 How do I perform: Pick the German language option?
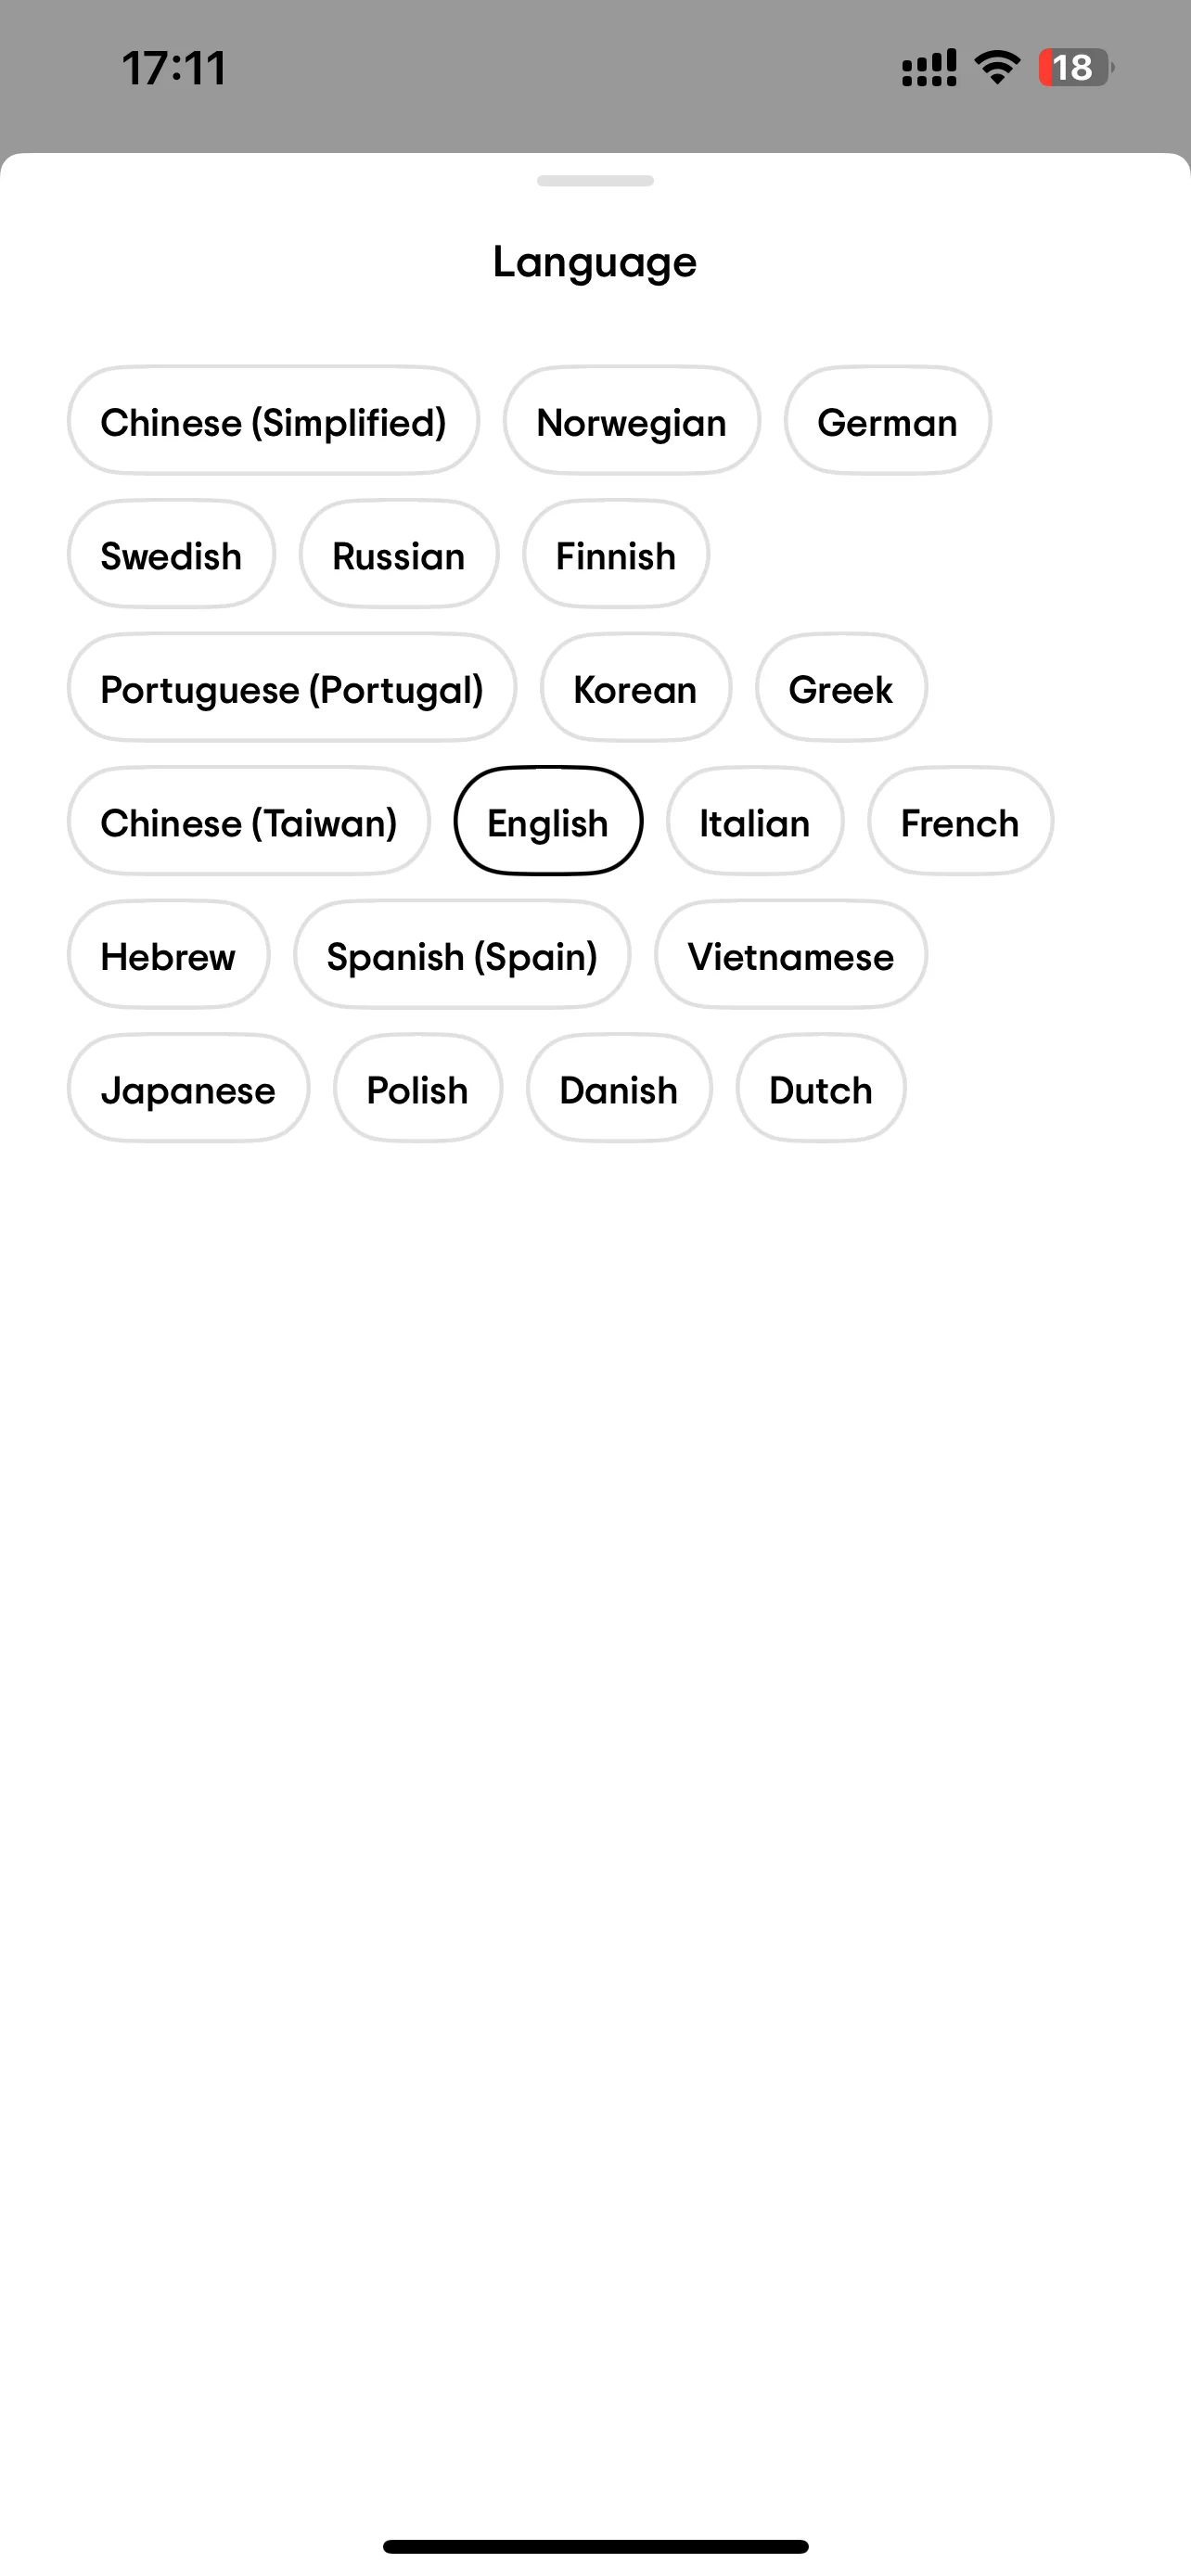click(x=887, y=421)
